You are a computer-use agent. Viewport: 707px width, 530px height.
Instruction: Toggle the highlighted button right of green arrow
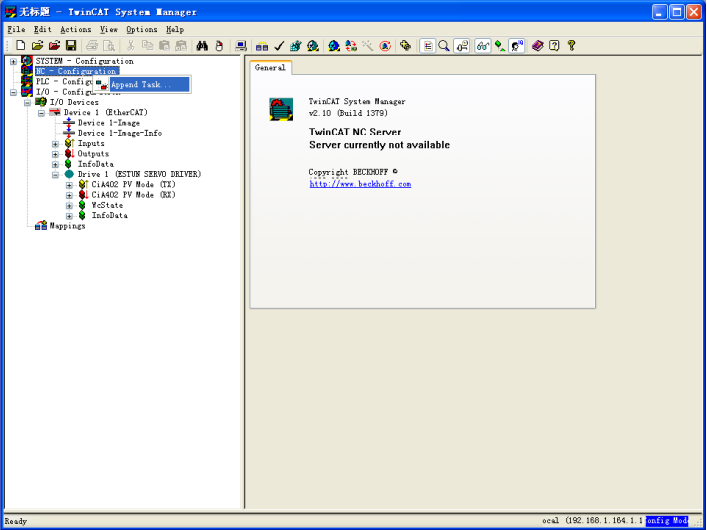tap(516, 46)
